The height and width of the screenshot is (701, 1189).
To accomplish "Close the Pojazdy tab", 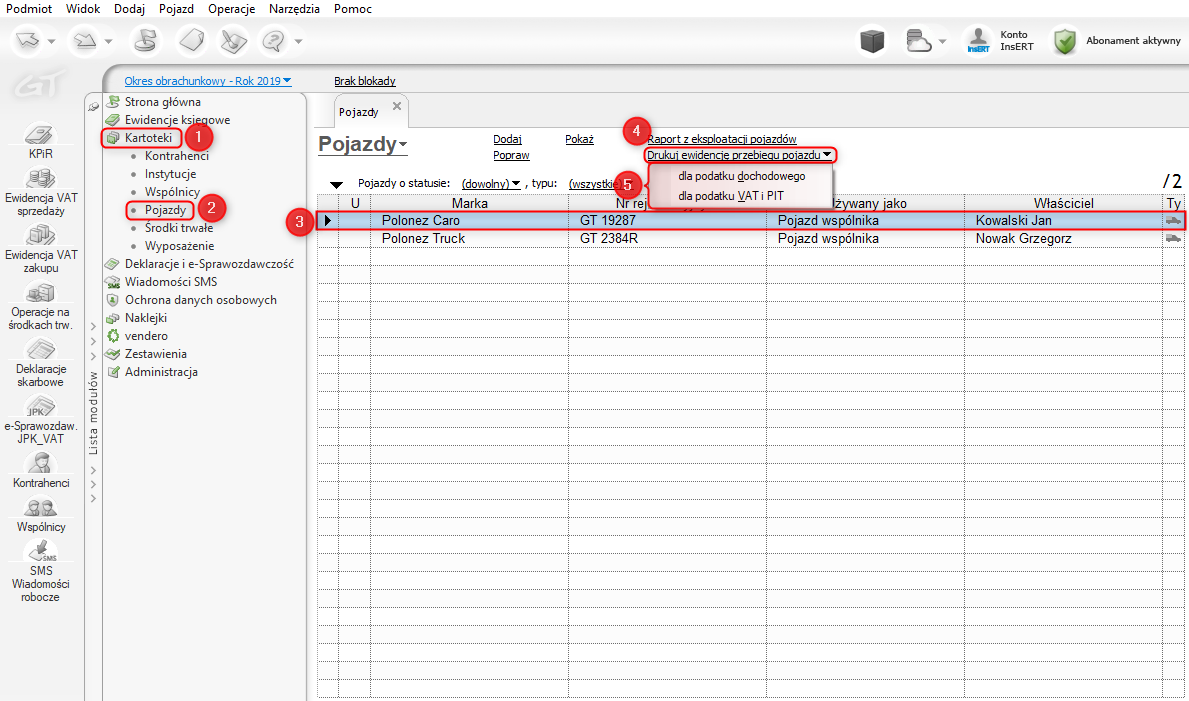I will point(397,106).
